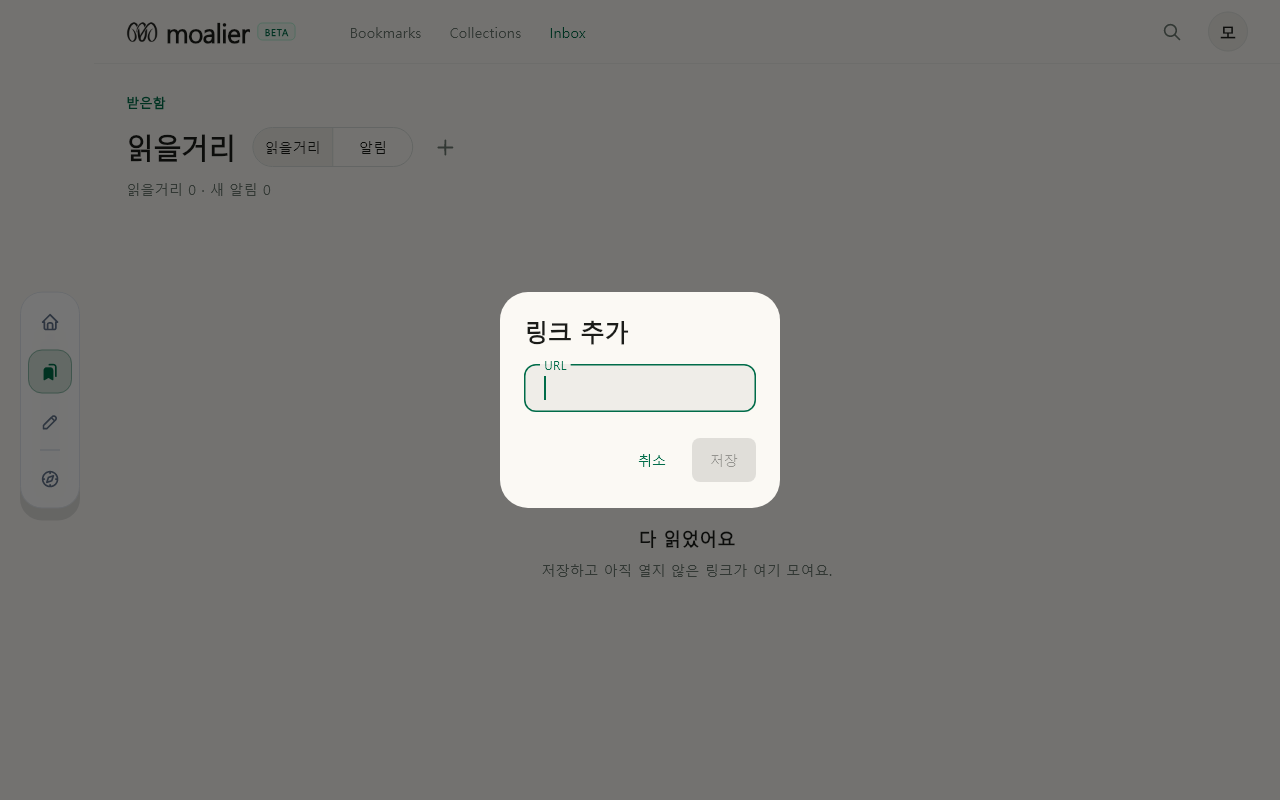This screenshot has height=800, width=1280.
Task: Select the bookmarks sidebar icon
Action: tap(50, 372)
